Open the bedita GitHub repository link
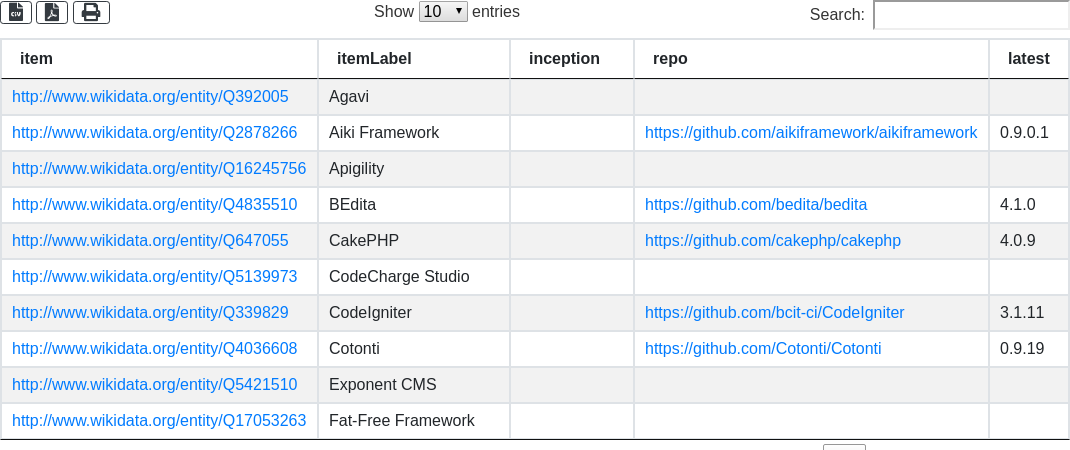The width and height of the screenshot is (1070, 450). pyautogui.click(x=755, y=205)
